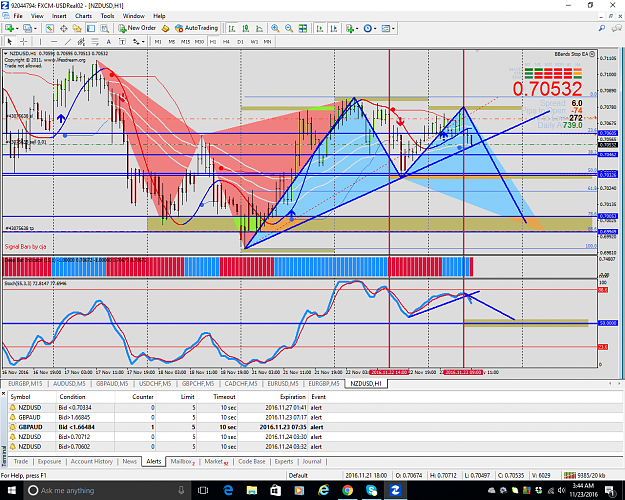
Task: Switch timeframe to D1
Action: 240,41
